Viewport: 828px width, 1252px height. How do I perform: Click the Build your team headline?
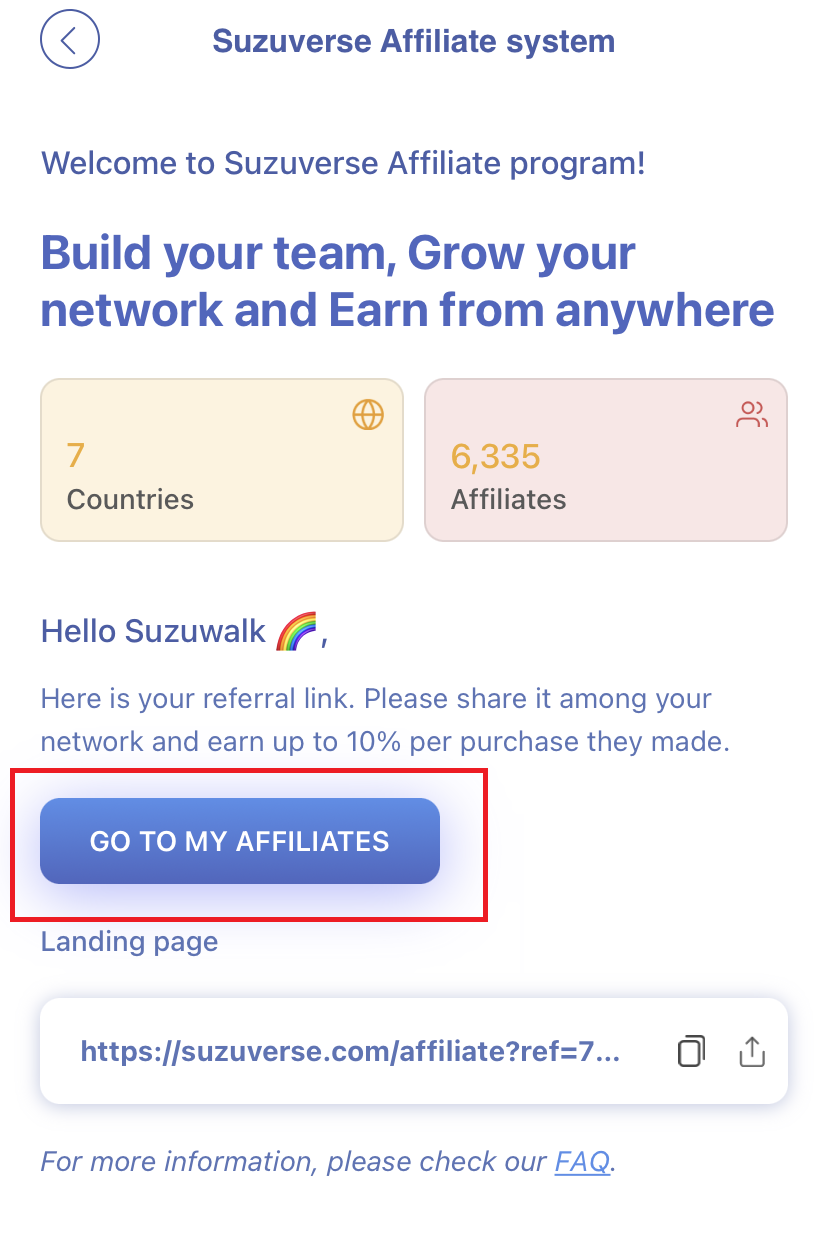point(407,282)
